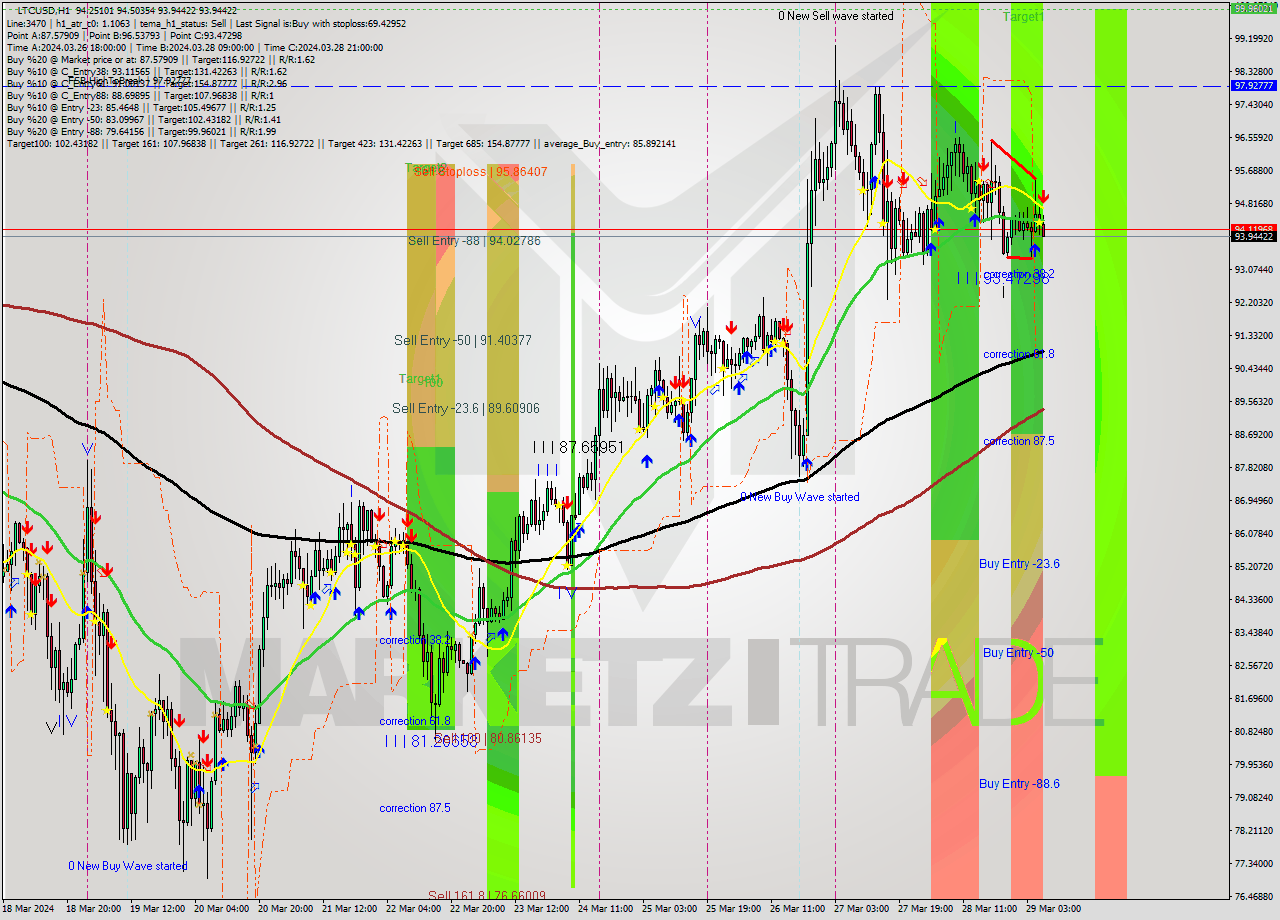Select 77.34000 on the price axis
This screenshot has width=1280, height=920.
point(1254,863)
